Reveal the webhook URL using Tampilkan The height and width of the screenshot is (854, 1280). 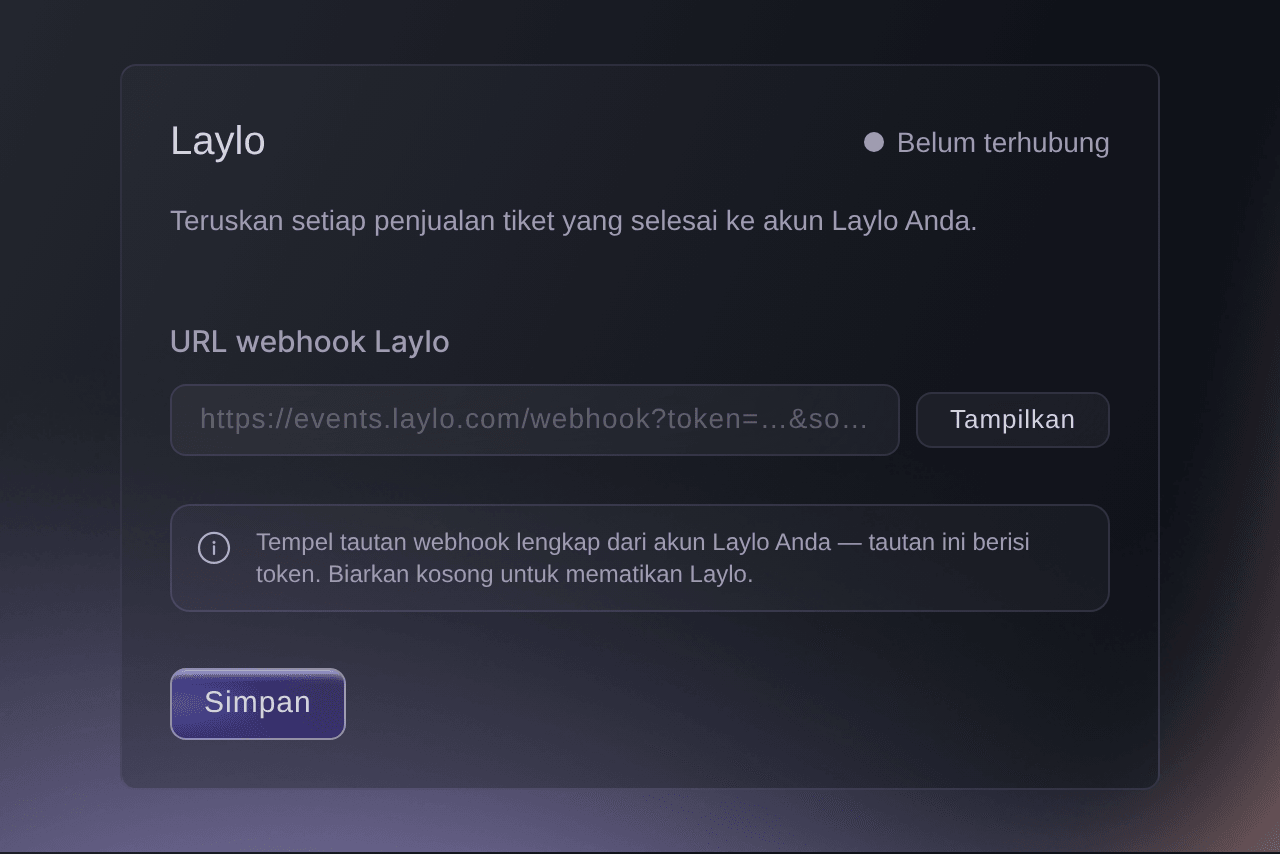pos(1013,420)
